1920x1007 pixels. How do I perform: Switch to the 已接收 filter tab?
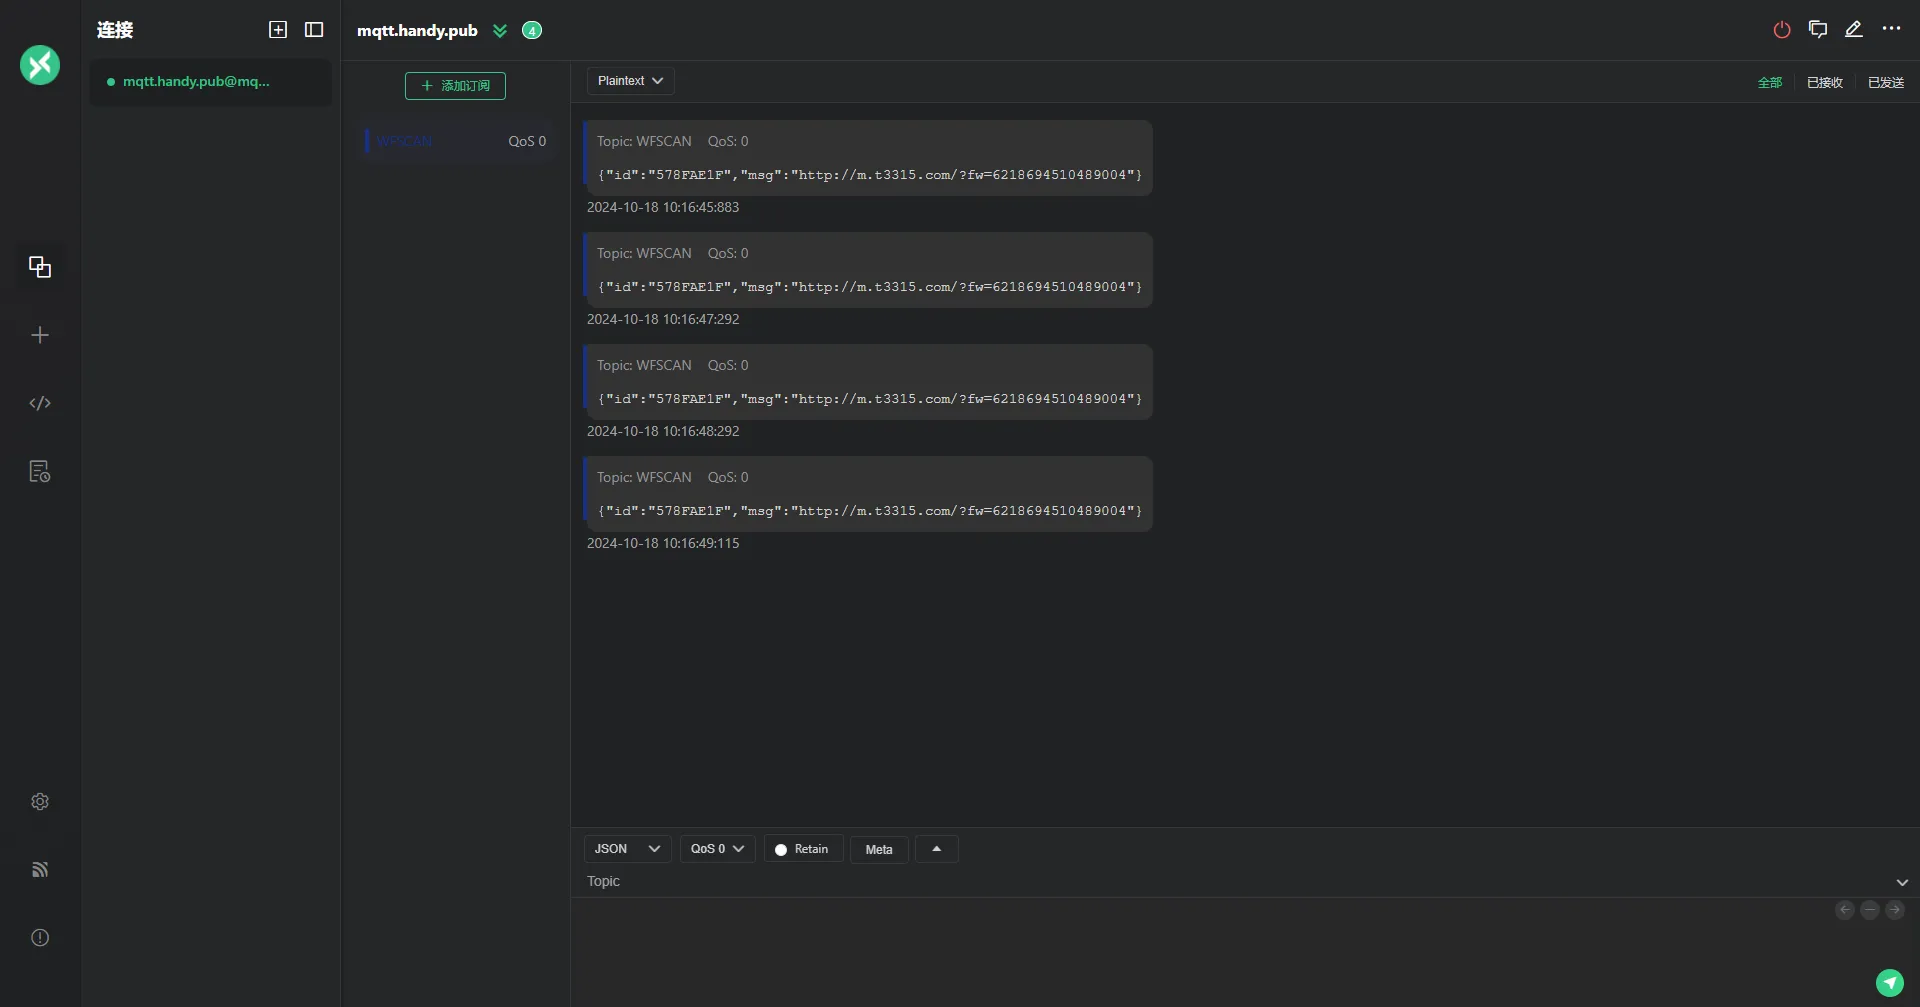pyautogui.click(x=1824, y=83)
